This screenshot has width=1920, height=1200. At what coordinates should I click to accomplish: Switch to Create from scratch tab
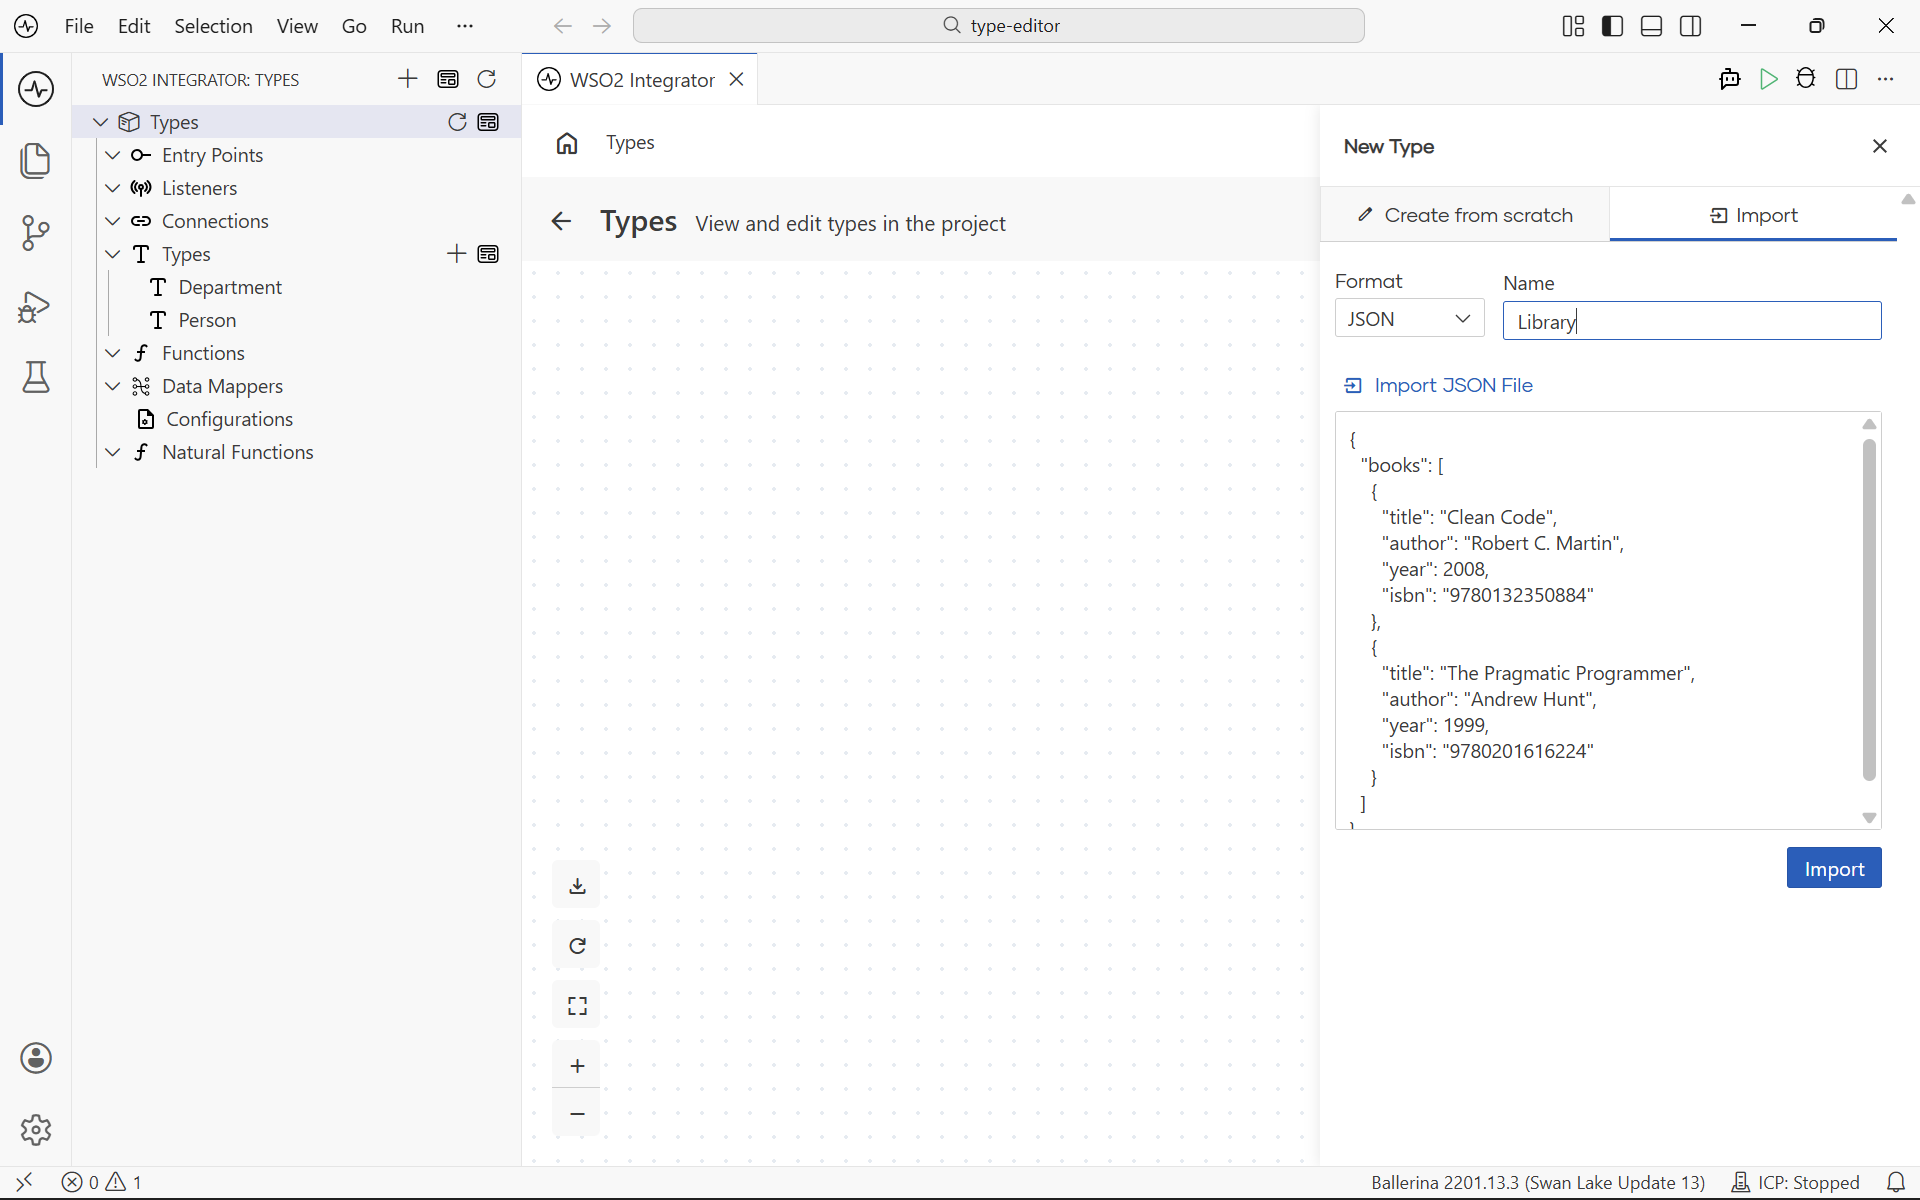click(x=1465, y=215)
